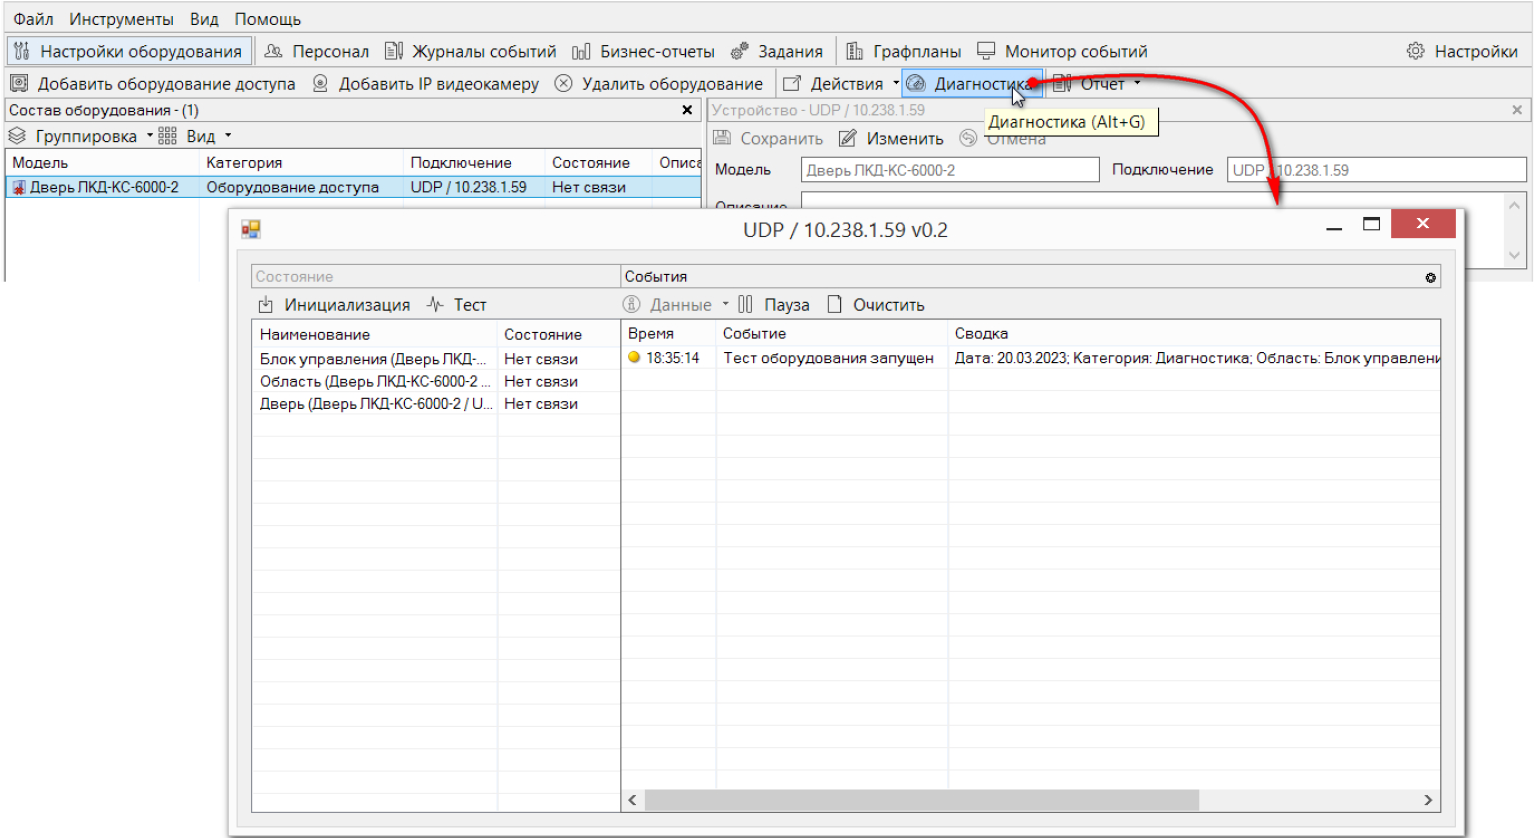Open Журналы событий section
This screenshot has height=838, width=1536.
(471, 51)
